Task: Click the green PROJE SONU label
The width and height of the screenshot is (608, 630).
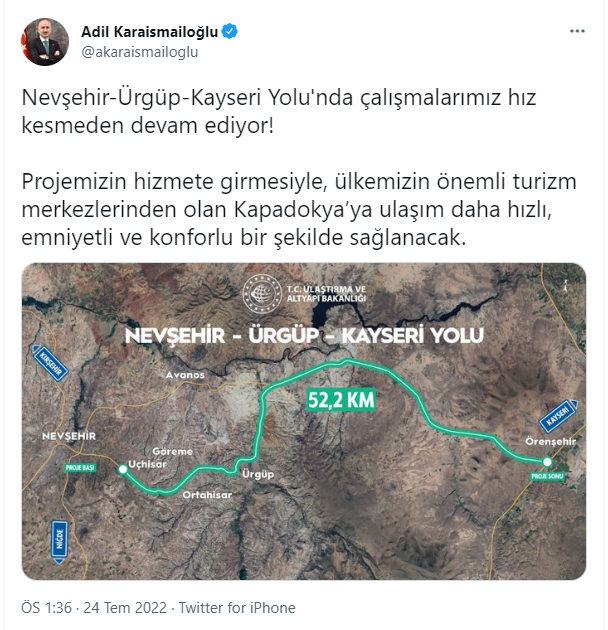Action: pos(547,477)
